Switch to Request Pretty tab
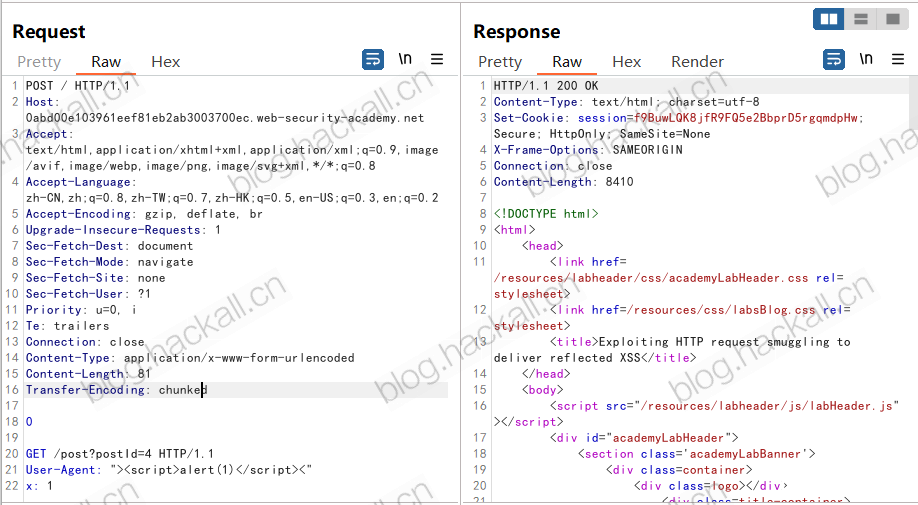918x505 pixels. click(39, 62)
